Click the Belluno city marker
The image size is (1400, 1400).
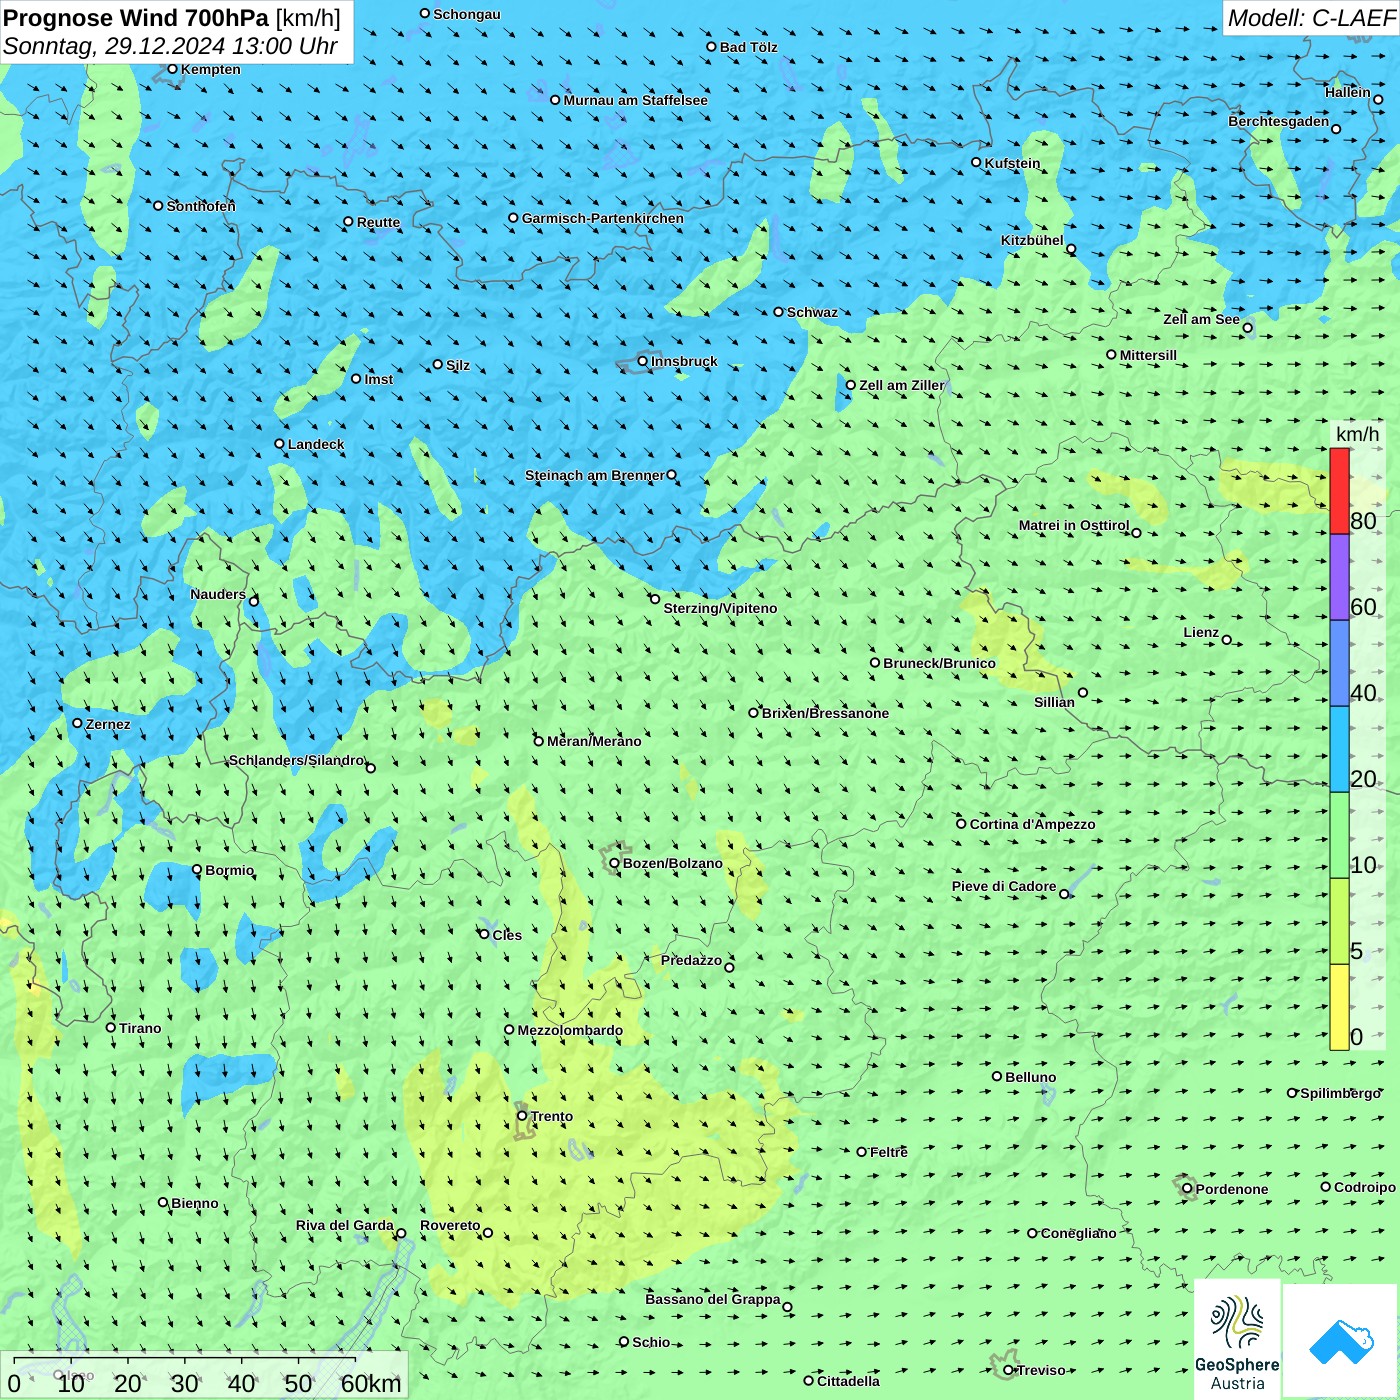point(997,1076)
